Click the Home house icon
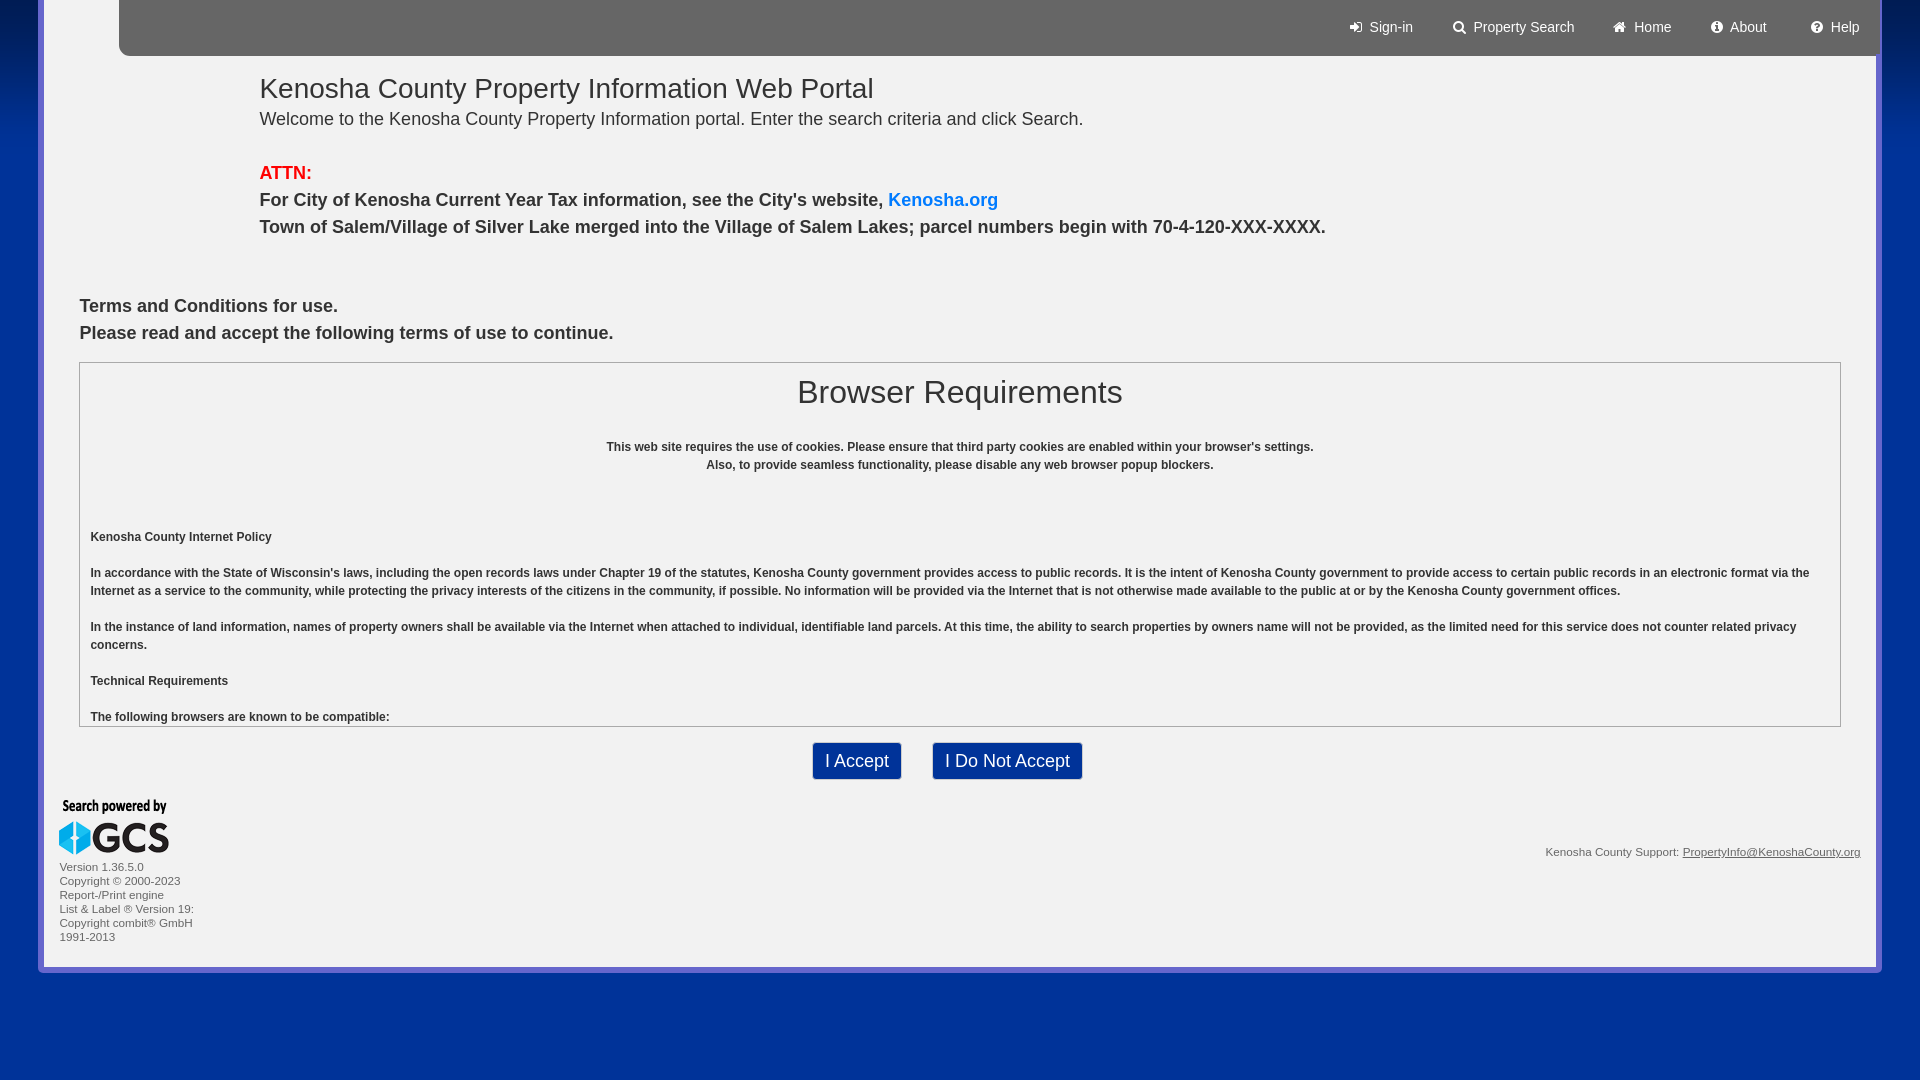 [1620, 28]
